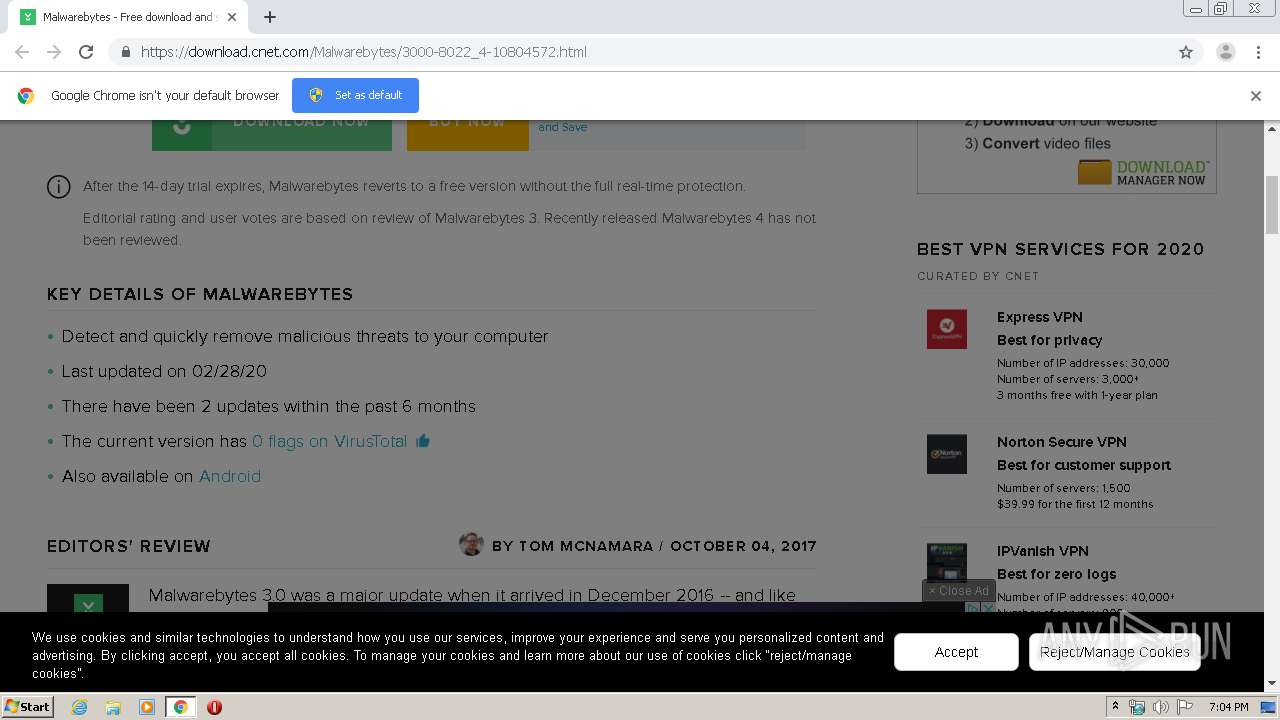The width and height of the screenshot is (1280, 720).
Task: Close the ad overlay
Action: point(958,591)
